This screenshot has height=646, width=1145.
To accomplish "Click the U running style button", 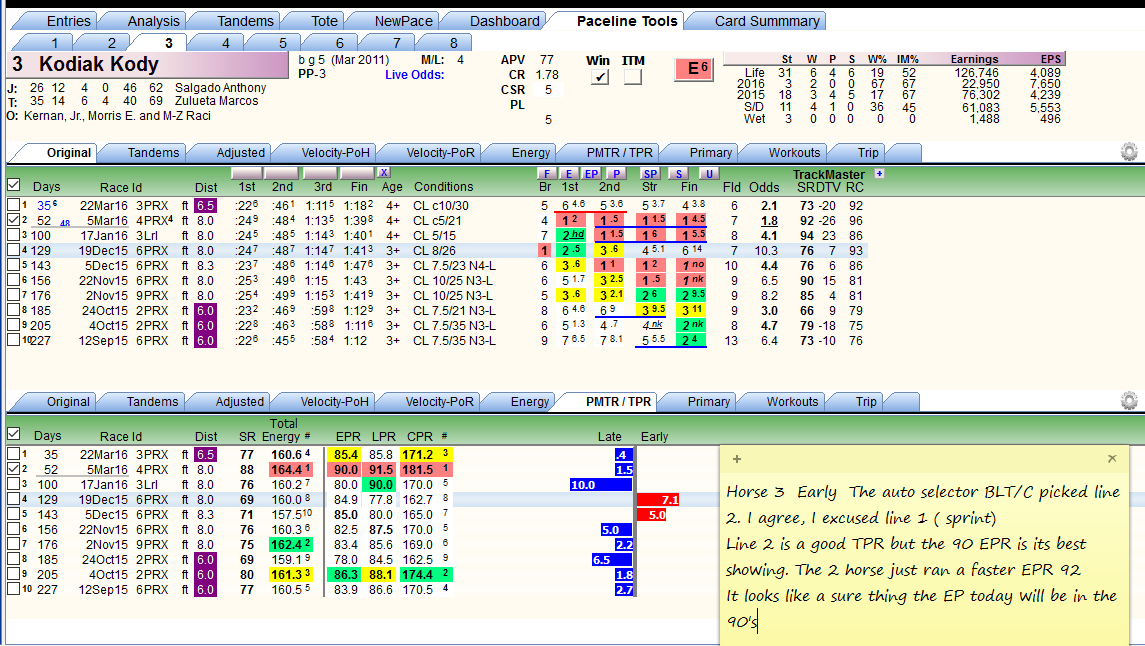I will point(708,174).
